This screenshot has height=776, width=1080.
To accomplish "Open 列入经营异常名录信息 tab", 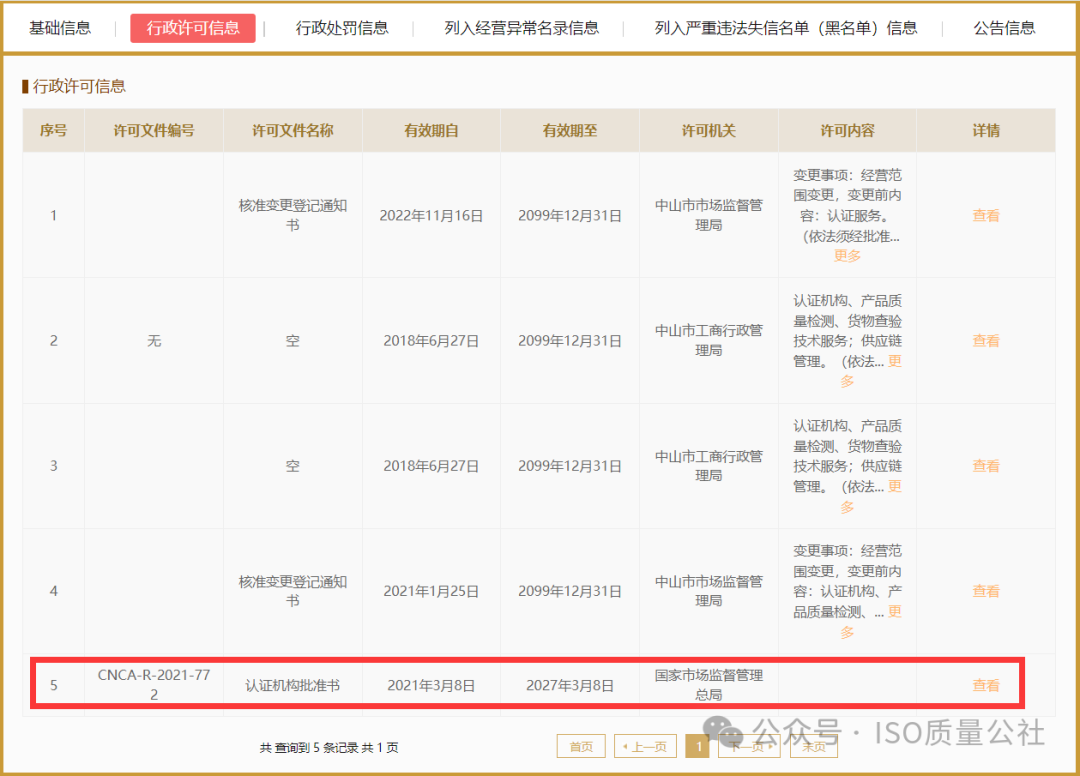I will coord(521,28).
